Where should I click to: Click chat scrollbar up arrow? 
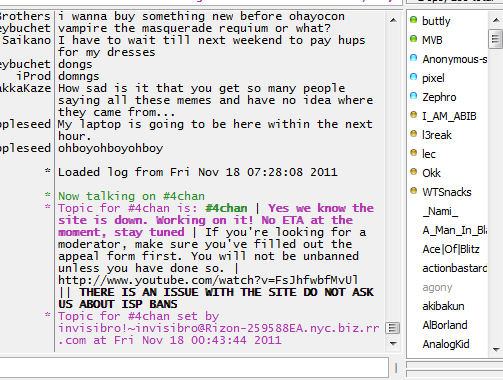(x=393, y=20)
